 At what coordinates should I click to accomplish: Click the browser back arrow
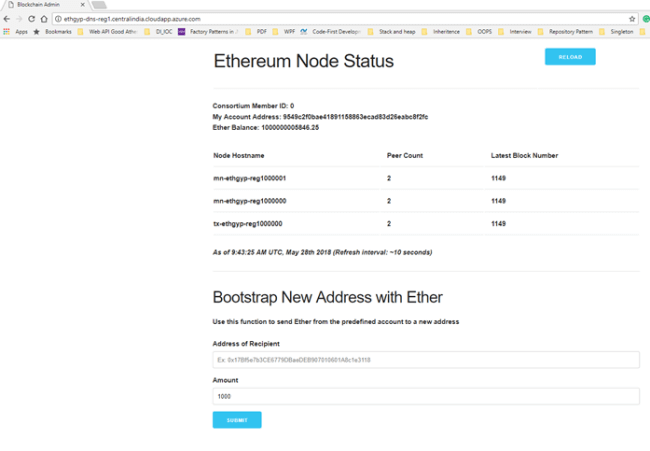(x=7, y=19)
